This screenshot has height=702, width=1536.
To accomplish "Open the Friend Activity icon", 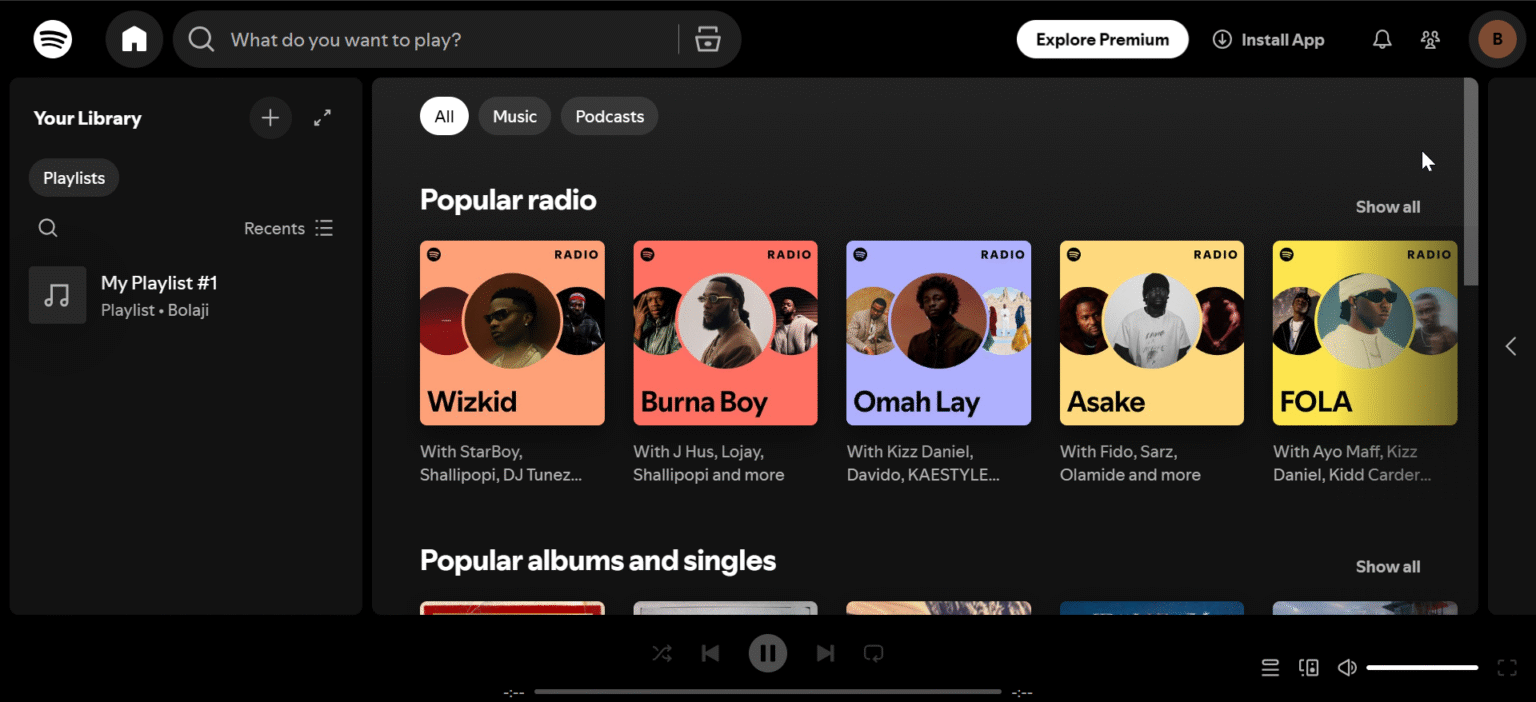I will coord(1430,40).
